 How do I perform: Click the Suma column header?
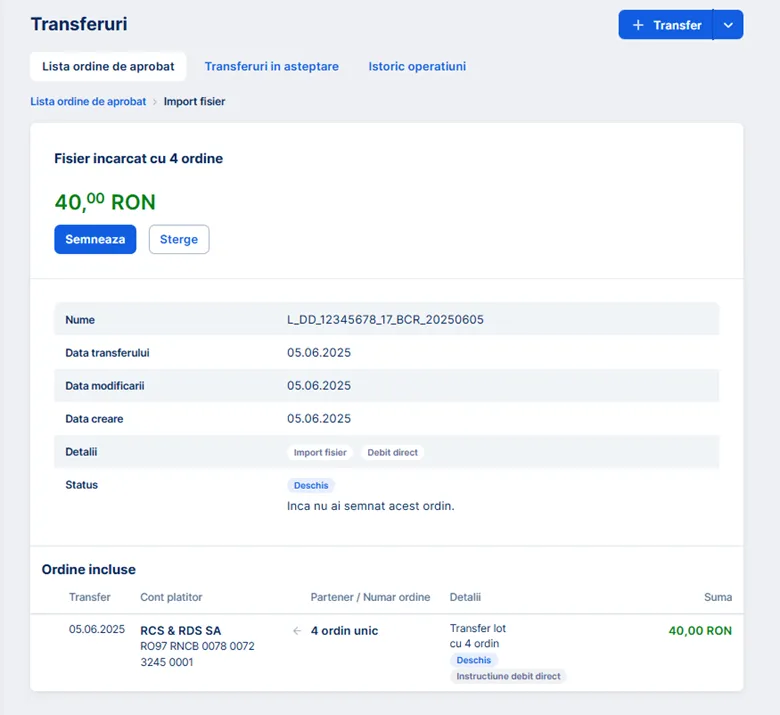[x=717, y=597]
